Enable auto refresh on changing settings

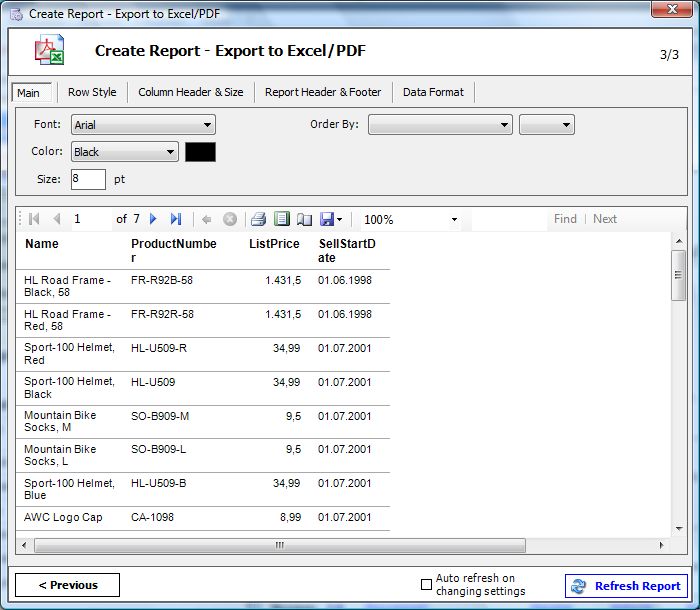(426, 585)
